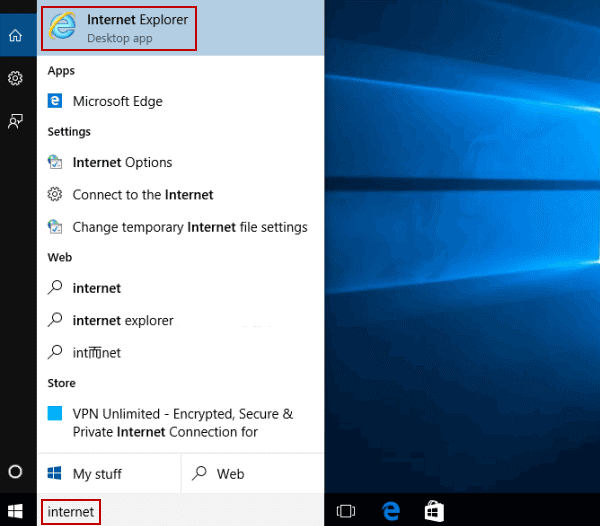The width and height of the screenshot is (600, 526).
Task: Click the Microsoft Edge app icon in results
Action: (55, 101)
